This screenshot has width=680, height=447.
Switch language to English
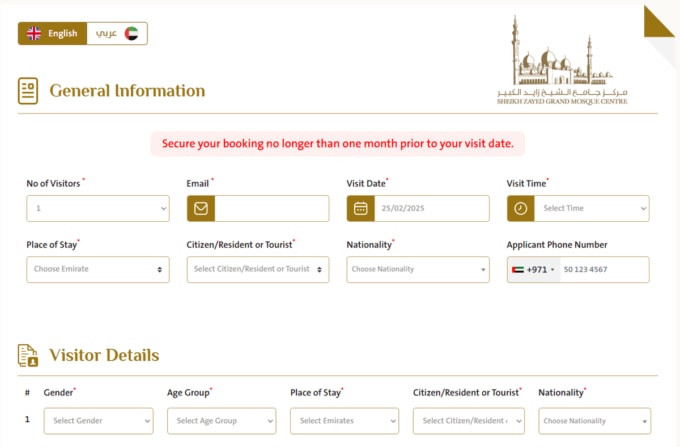pyautogui.click(x=52, y=33)
